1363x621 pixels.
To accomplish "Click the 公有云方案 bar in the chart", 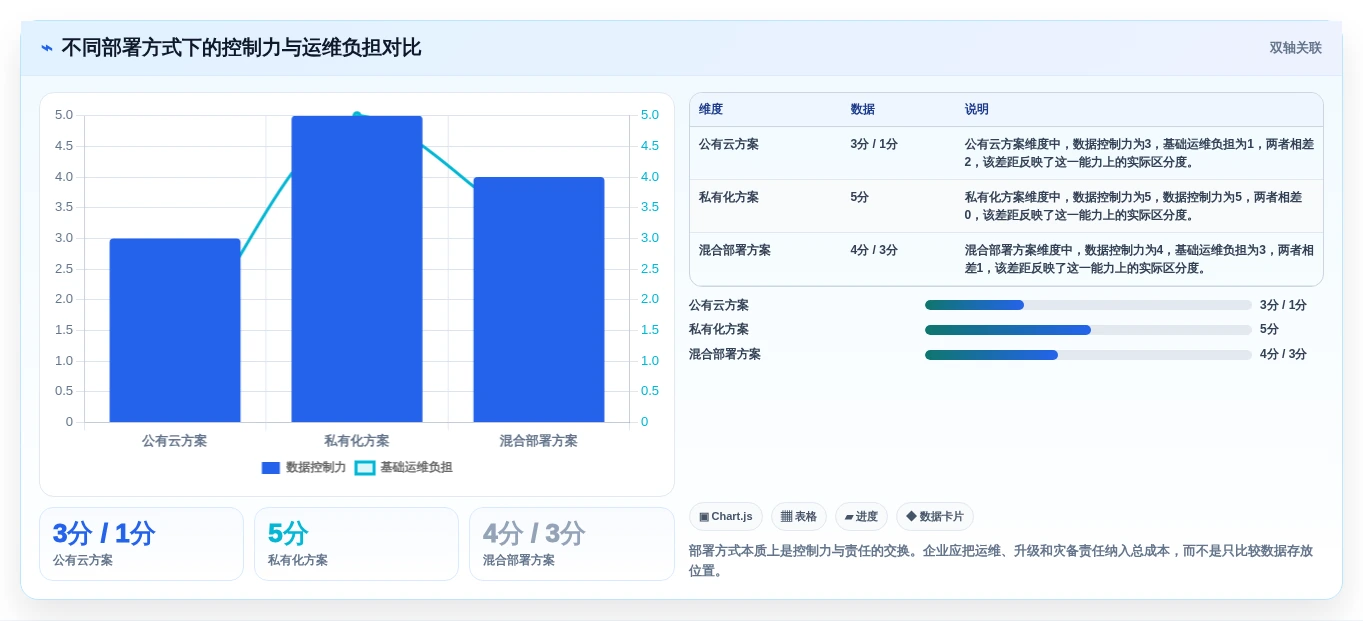I will click(175, 330).
